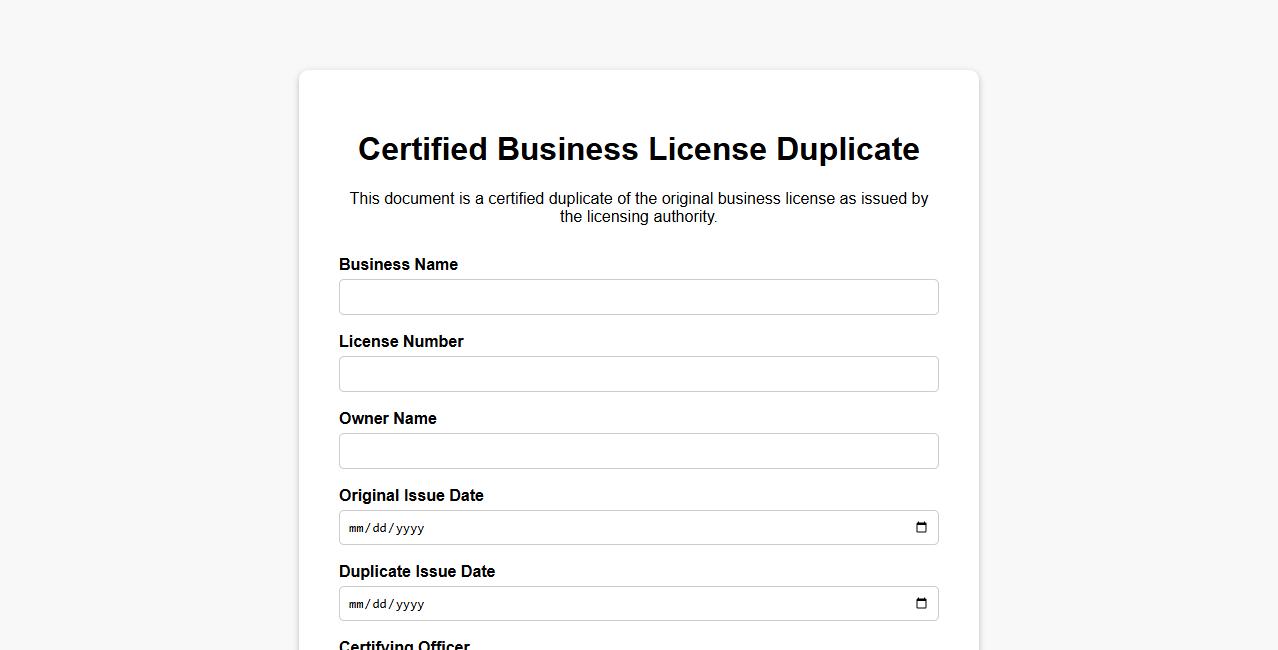
Task: Click the "Duplicate Issue Date" label
Action: tap(417, 572)
